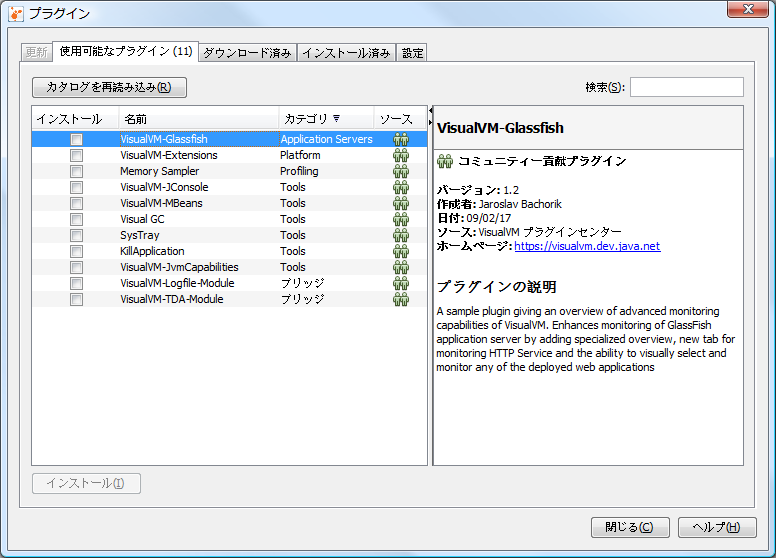Sort by ソース column header
776x558 pixels.
400,119
